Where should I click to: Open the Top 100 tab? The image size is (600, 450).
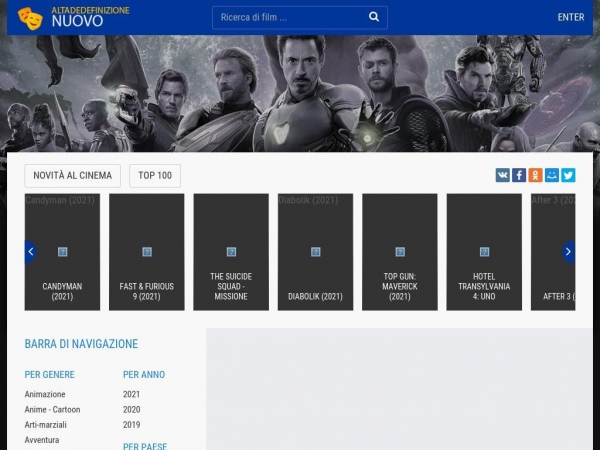[x=155, y=176]
